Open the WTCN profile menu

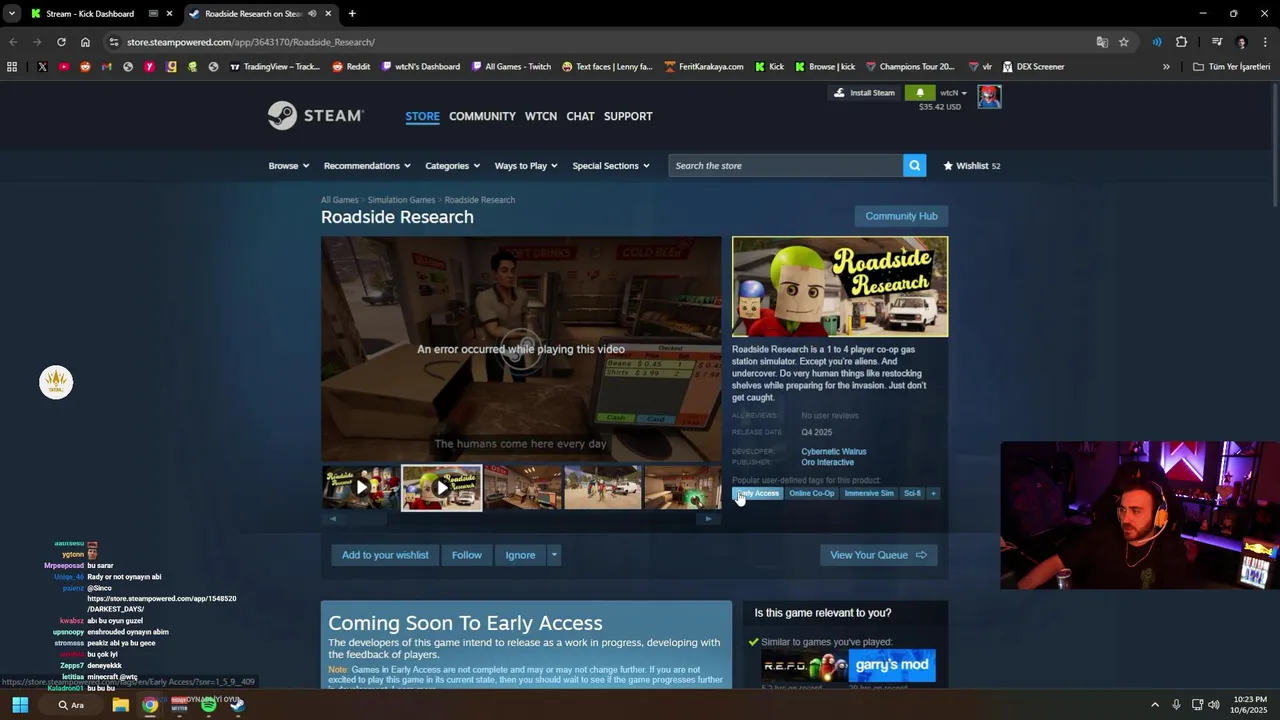click(541, 116)
